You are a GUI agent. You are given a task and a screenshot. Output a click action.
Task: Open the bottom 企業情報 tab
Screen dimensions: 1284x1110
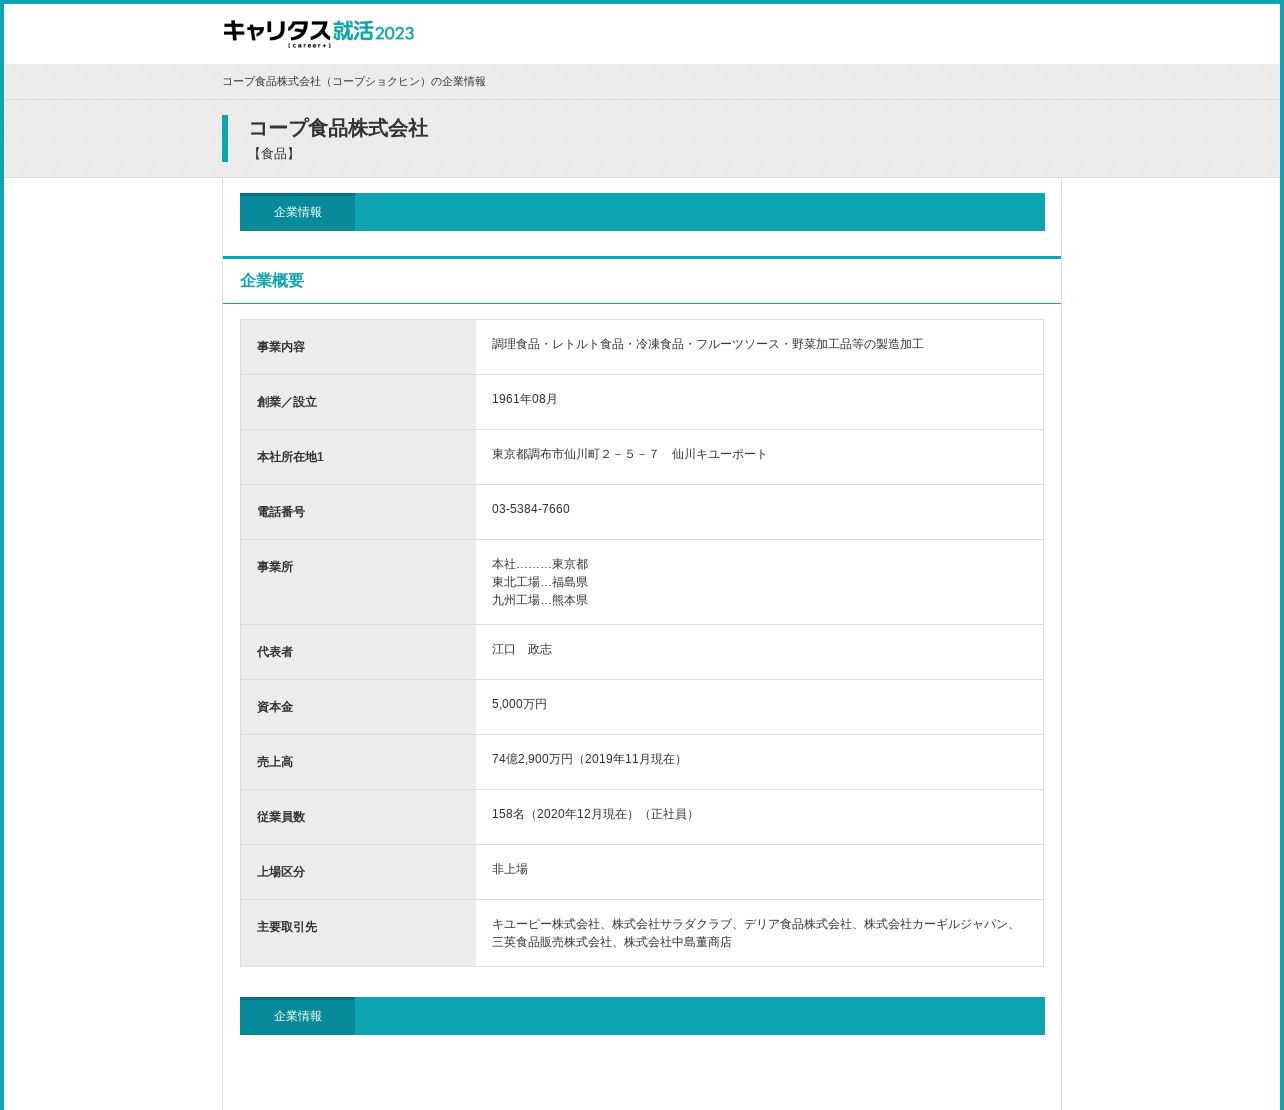[x=297, y=1016]
